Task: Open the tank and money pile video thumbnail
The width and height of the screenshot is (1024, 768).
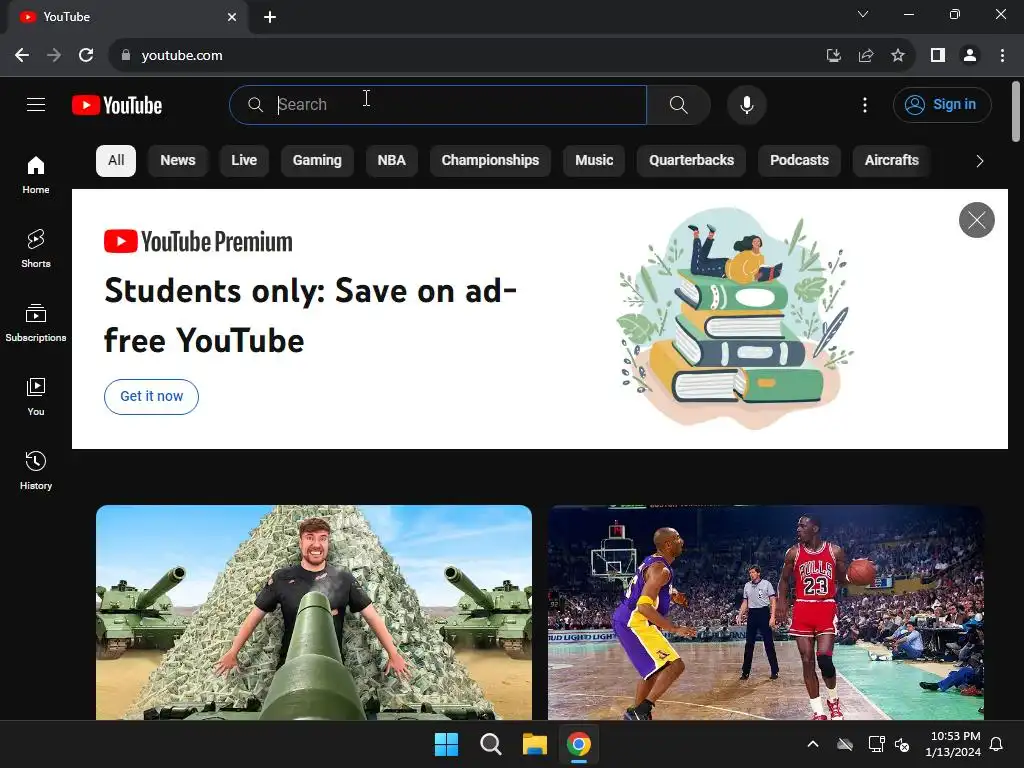Action: pyautogui.click(x=313, y=612)
